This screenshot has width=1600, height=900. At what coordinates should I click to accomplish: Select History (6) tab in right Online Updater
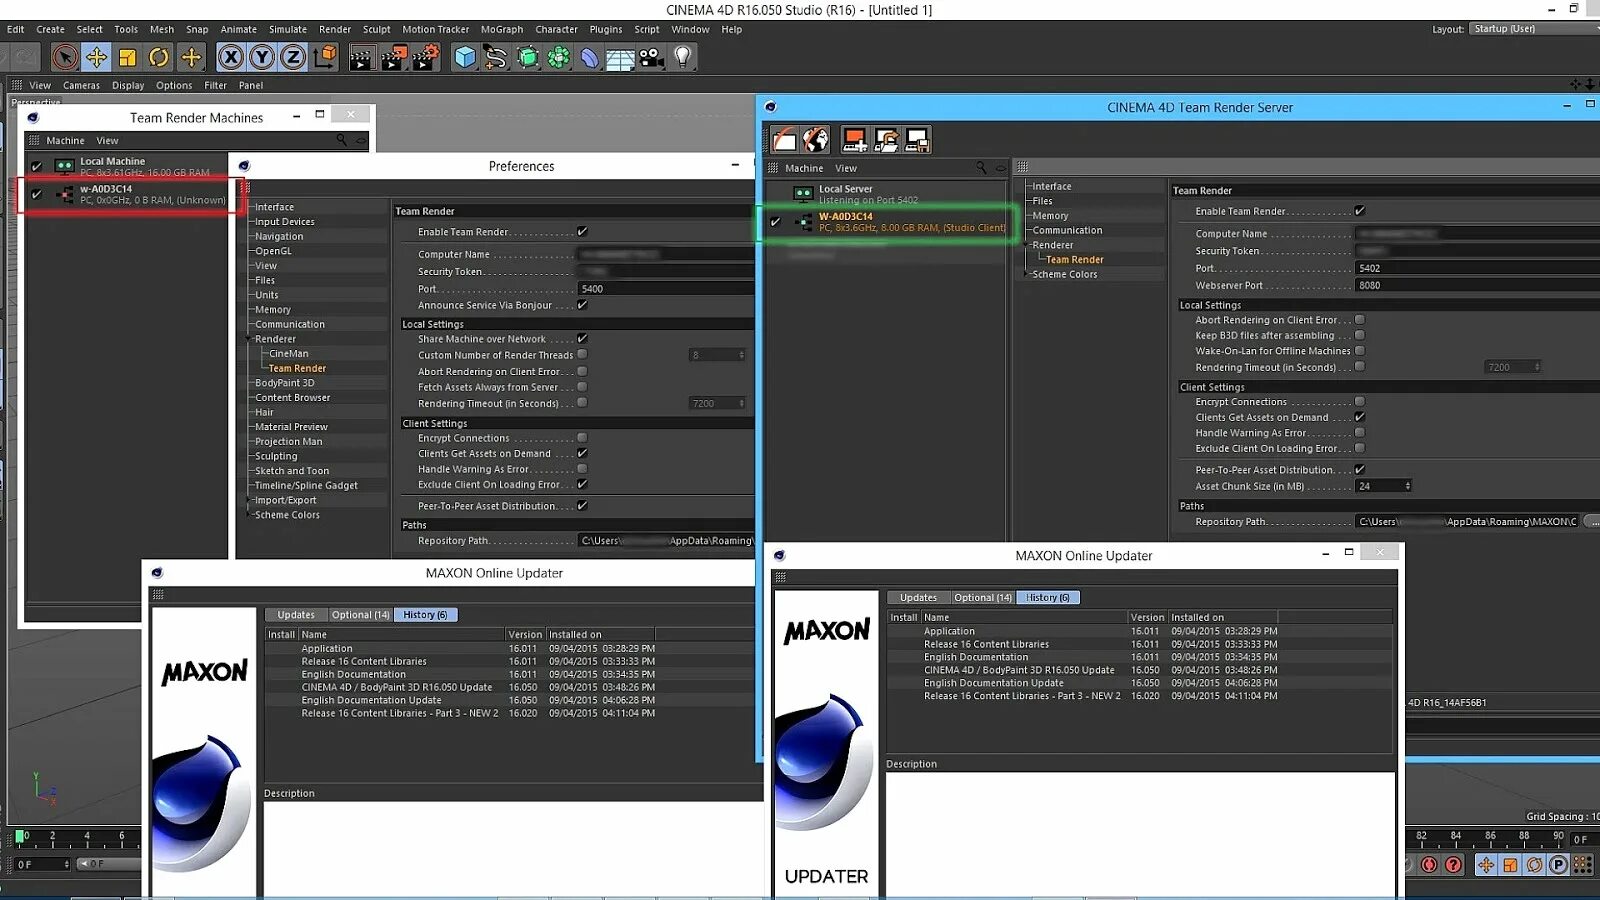tap(1047, 598)
